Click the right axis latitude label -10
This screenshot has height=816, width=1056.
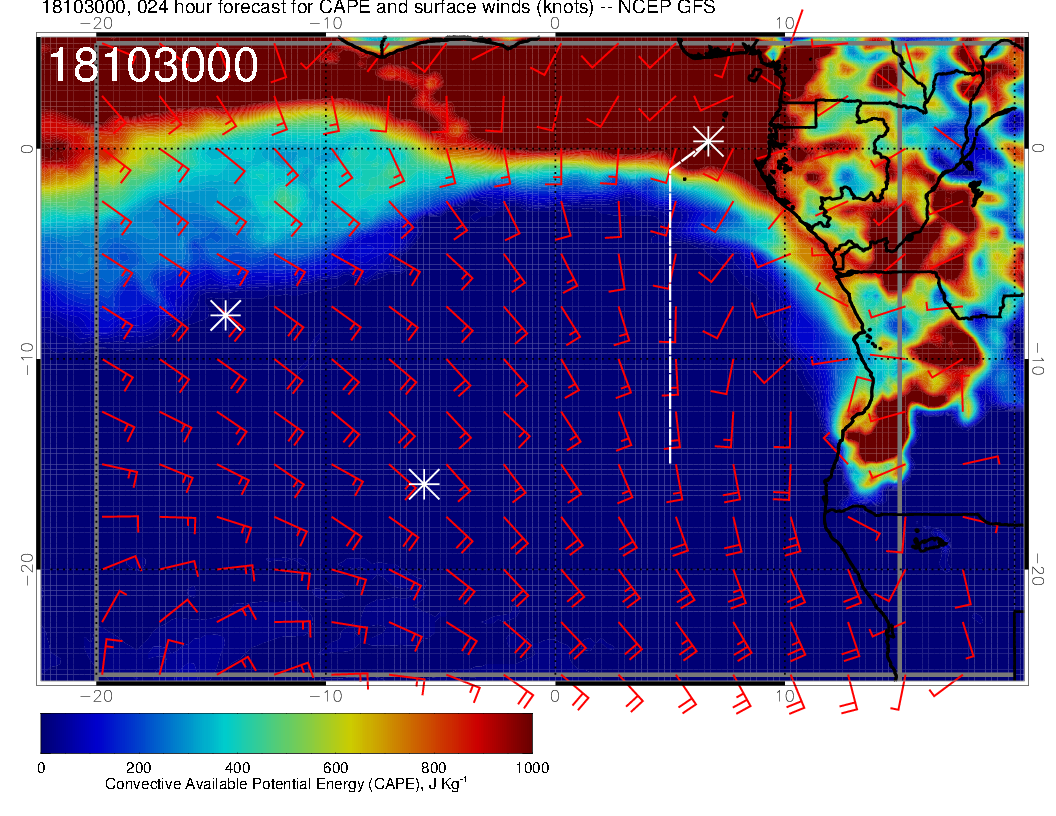tap(1038, 359)
